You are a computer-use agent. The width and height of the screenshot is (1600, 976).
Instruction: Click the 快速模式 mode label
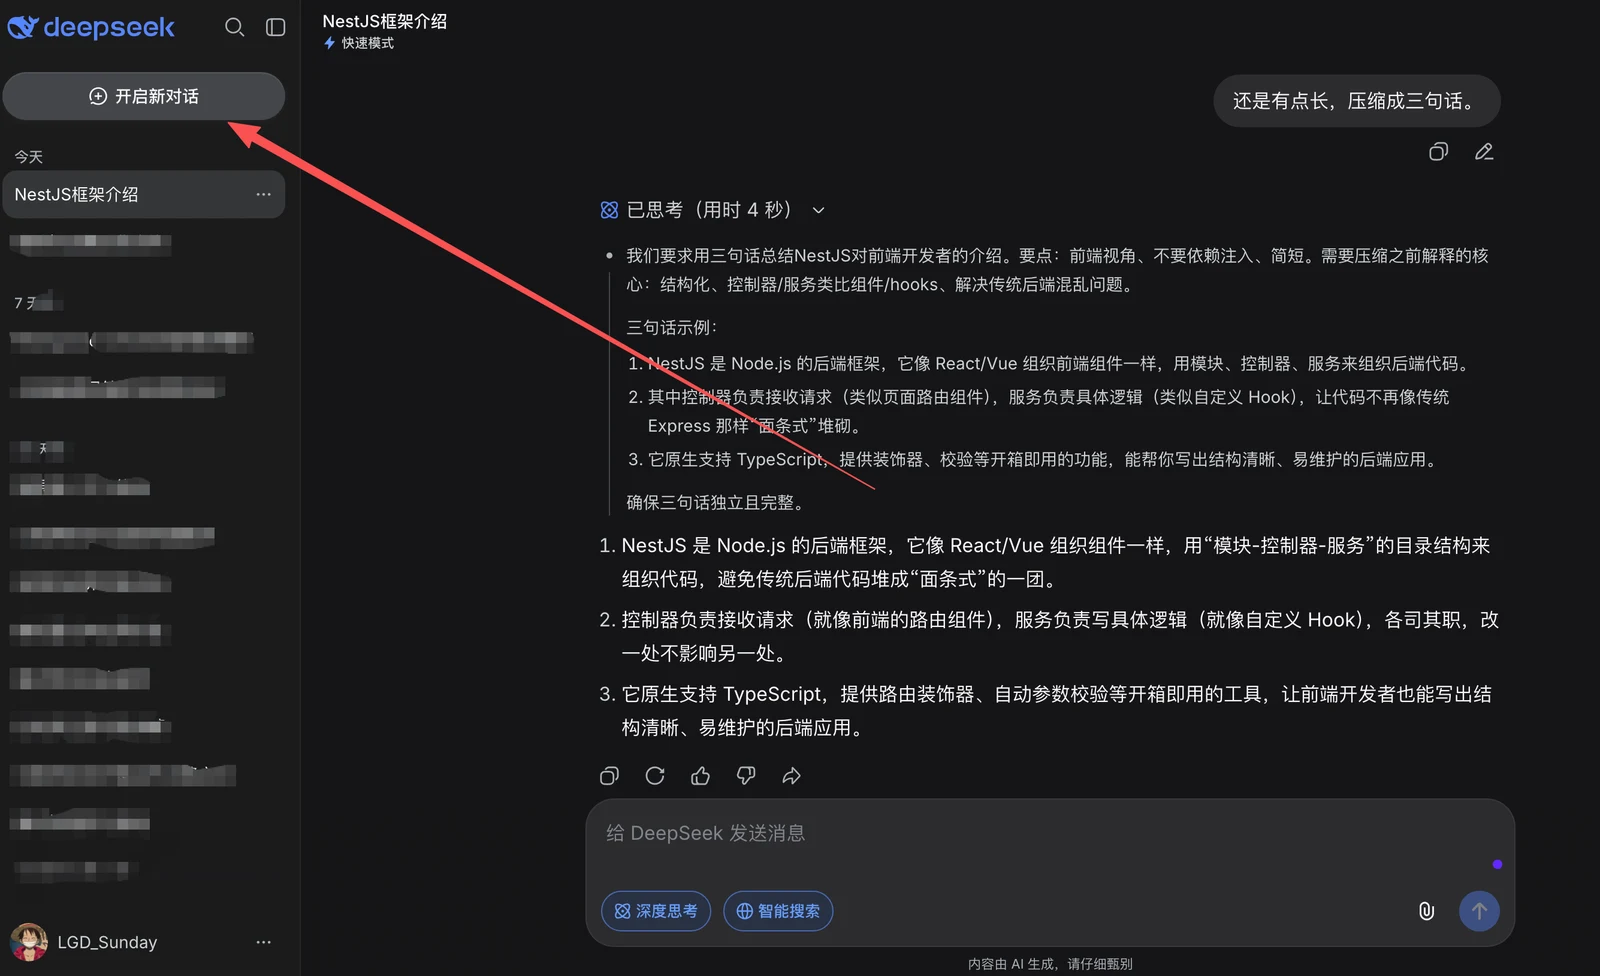point(367,43)
